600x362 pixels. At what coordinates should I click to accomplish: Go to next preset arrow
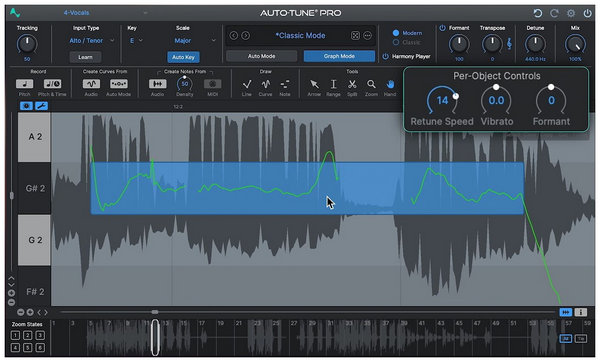(246, 36)
